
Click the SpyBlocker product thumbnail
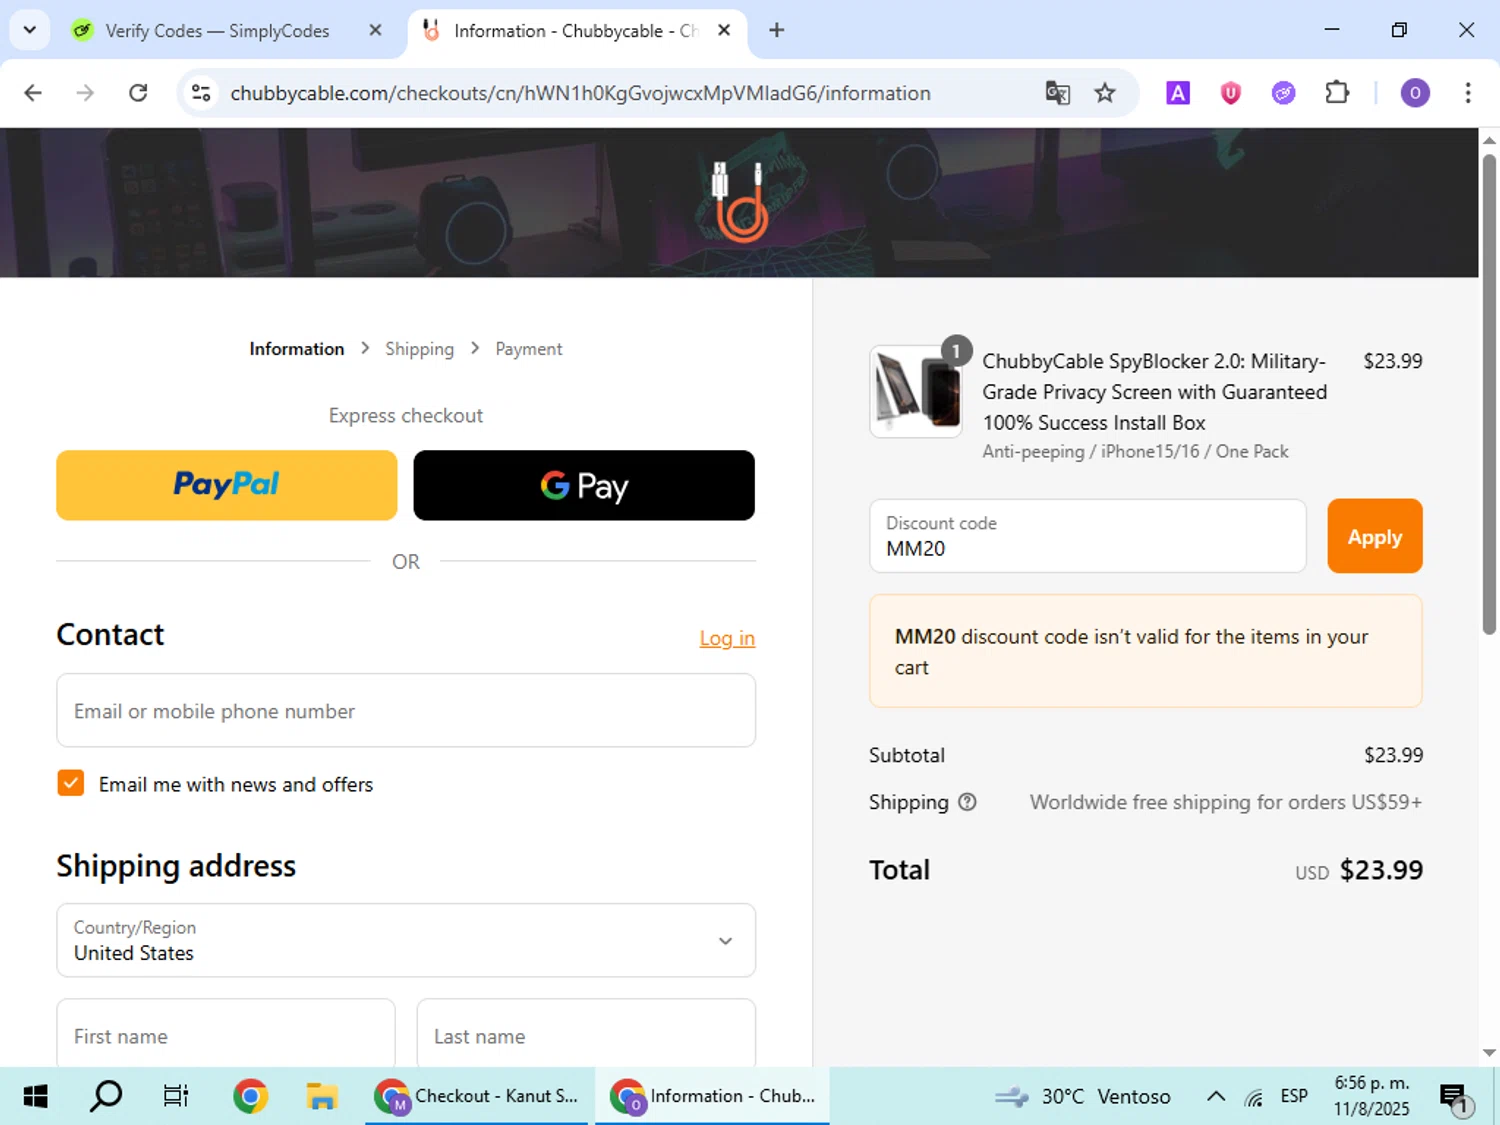(x=916, y=391)
